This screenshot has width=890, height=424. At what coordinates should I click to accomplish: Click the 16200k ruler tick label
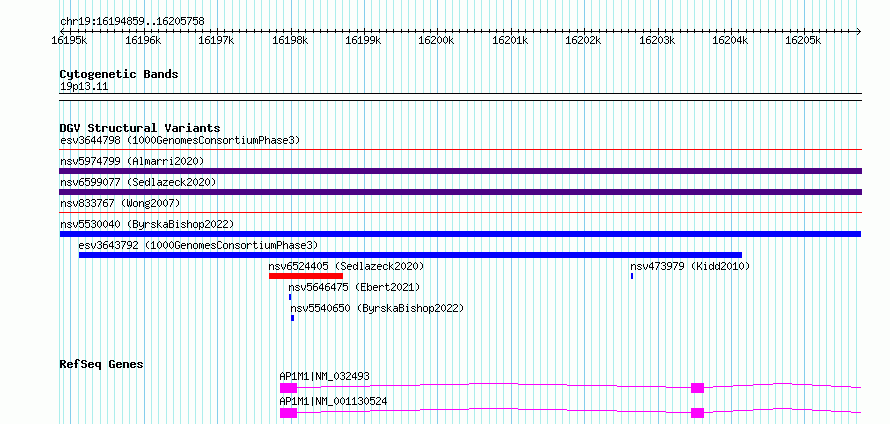coord(436,40)
